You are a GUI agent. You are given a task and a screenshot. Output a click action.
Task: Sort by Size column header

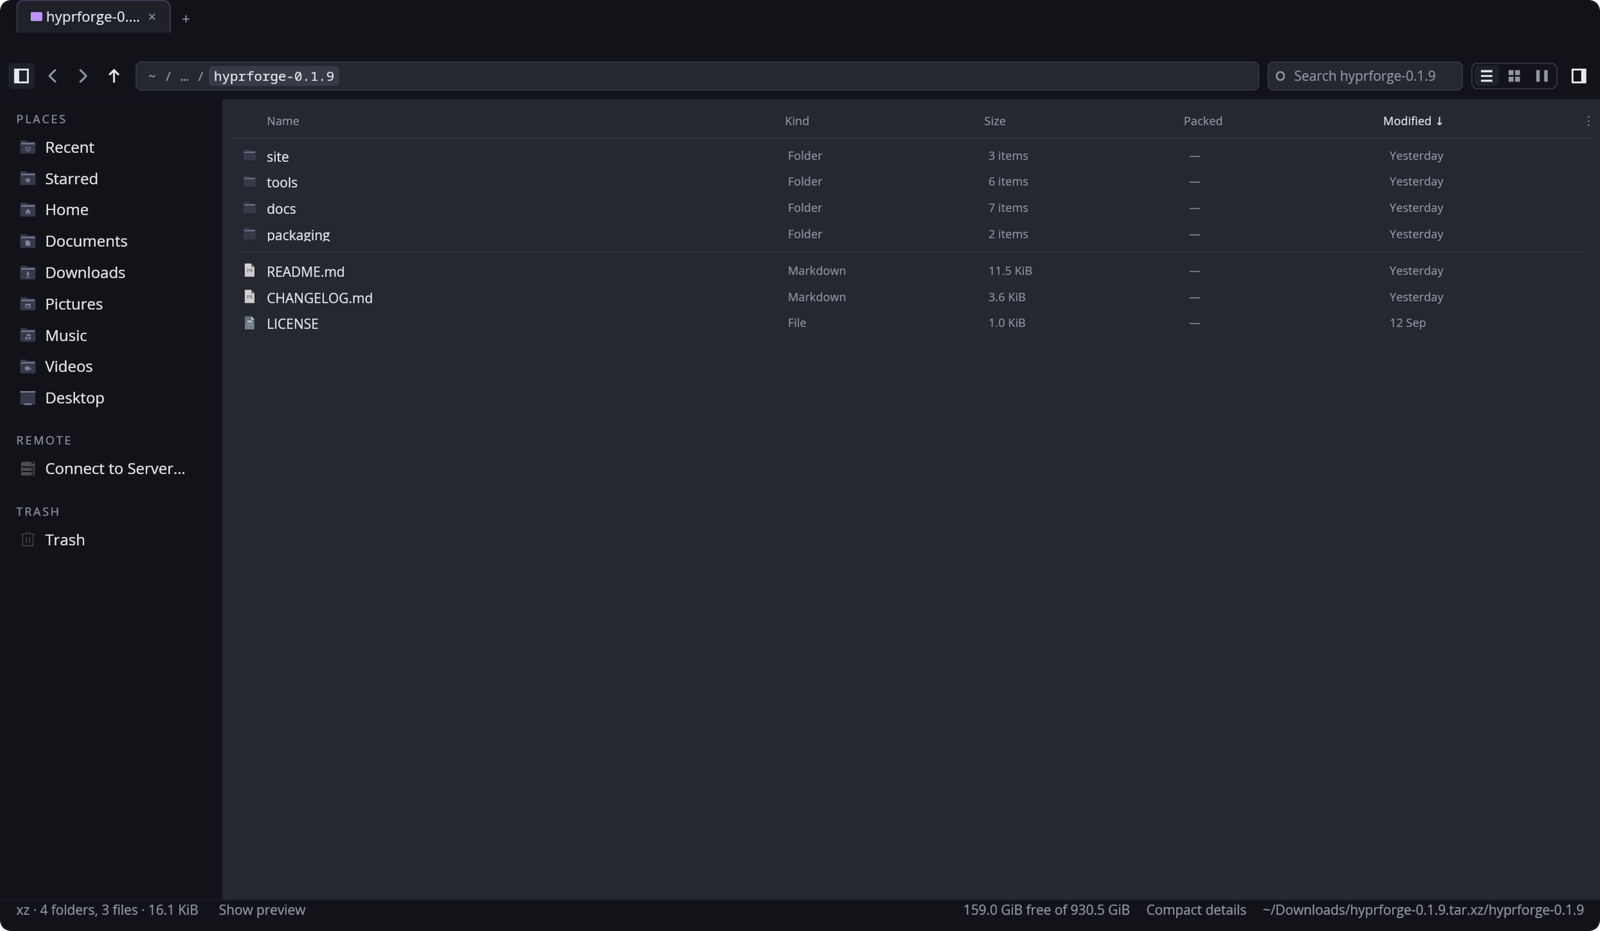tap(995, 121)
